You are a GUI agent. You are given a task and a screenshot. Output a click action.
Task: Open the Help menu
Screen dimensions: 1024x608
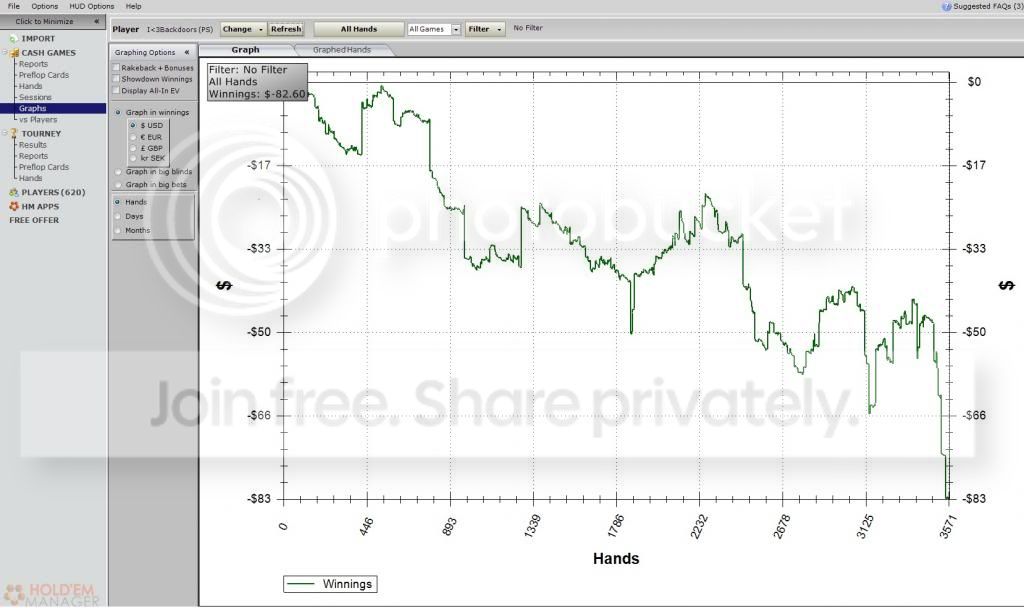click(133, 6)
